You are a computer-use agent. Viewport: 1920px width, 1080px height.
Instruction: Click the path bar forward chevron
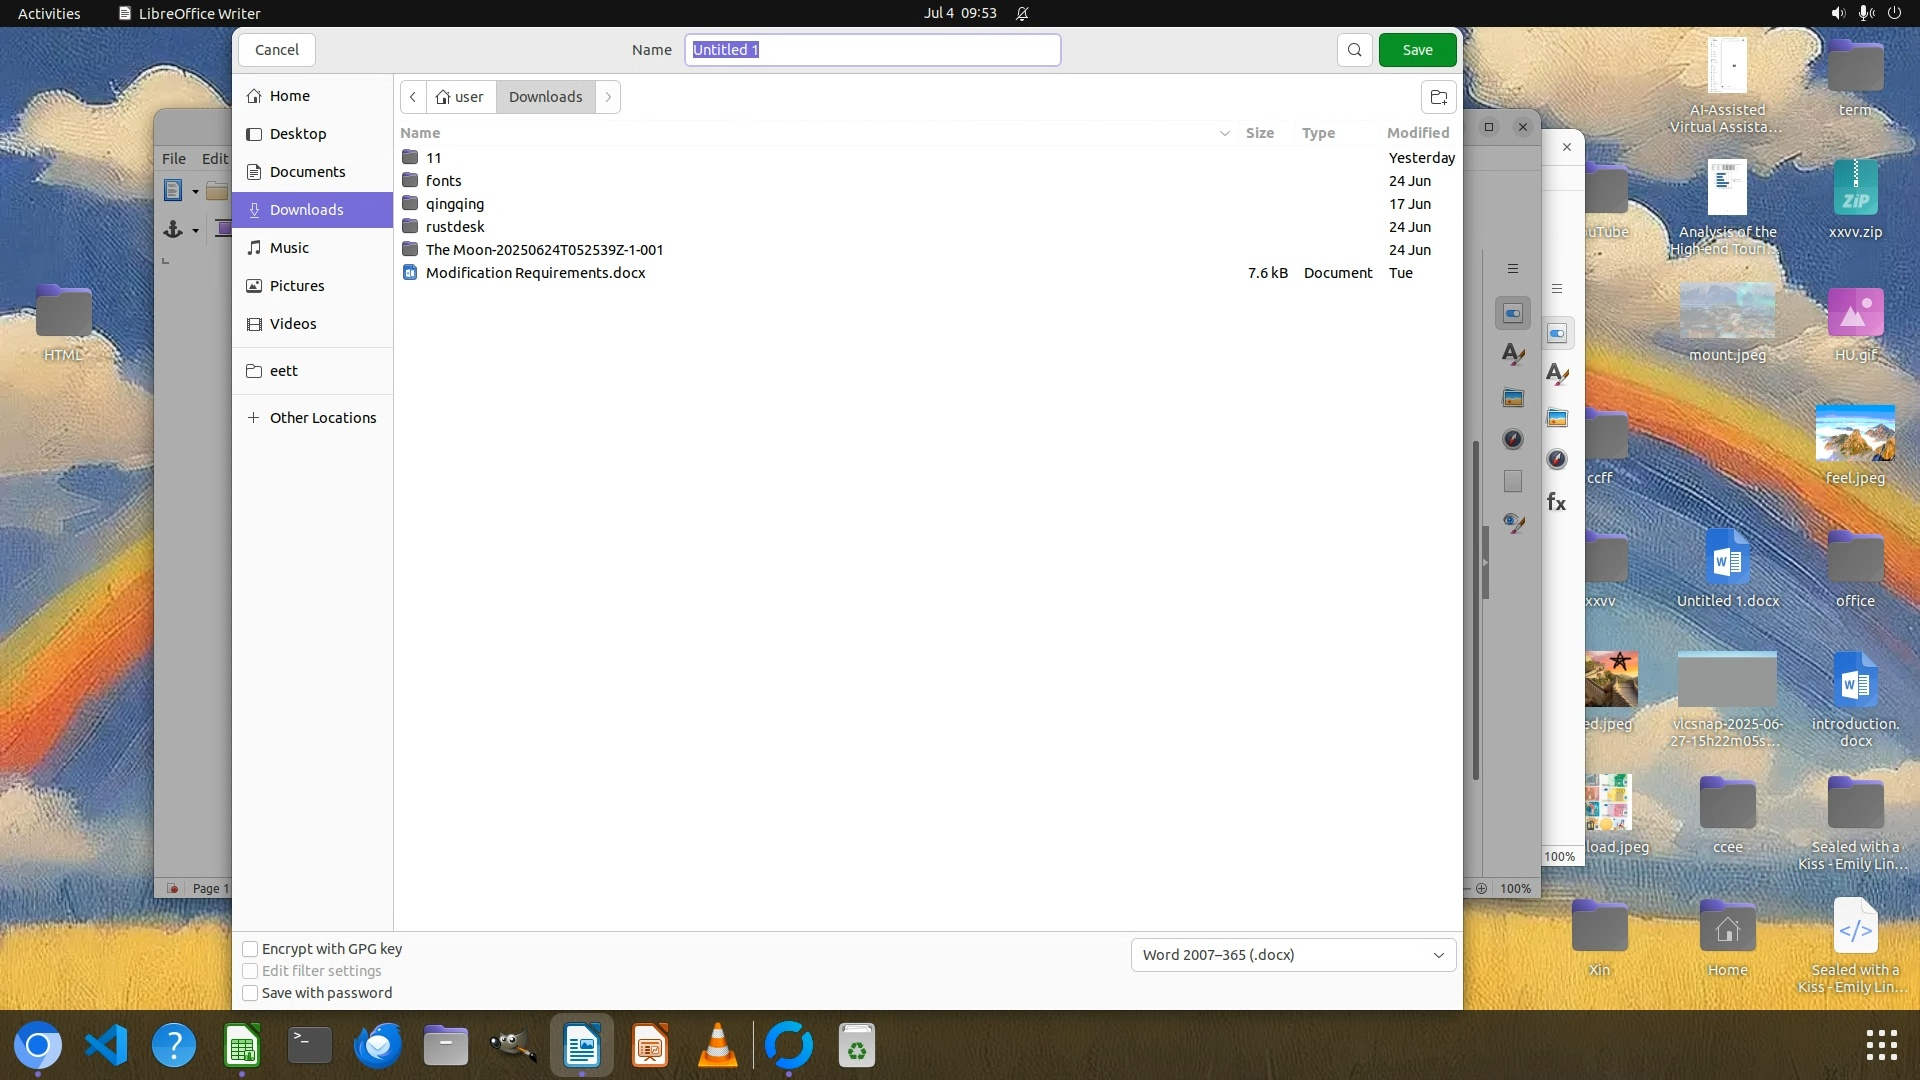(608, 97)
